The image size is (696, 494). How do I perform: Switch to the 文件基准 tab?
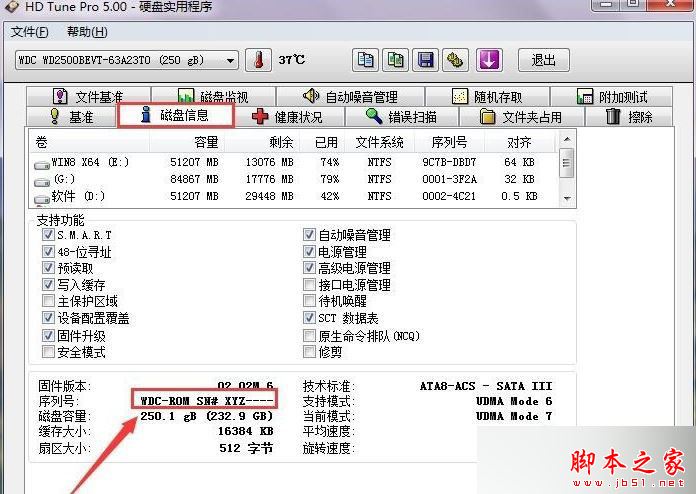(x=89, y=96)
